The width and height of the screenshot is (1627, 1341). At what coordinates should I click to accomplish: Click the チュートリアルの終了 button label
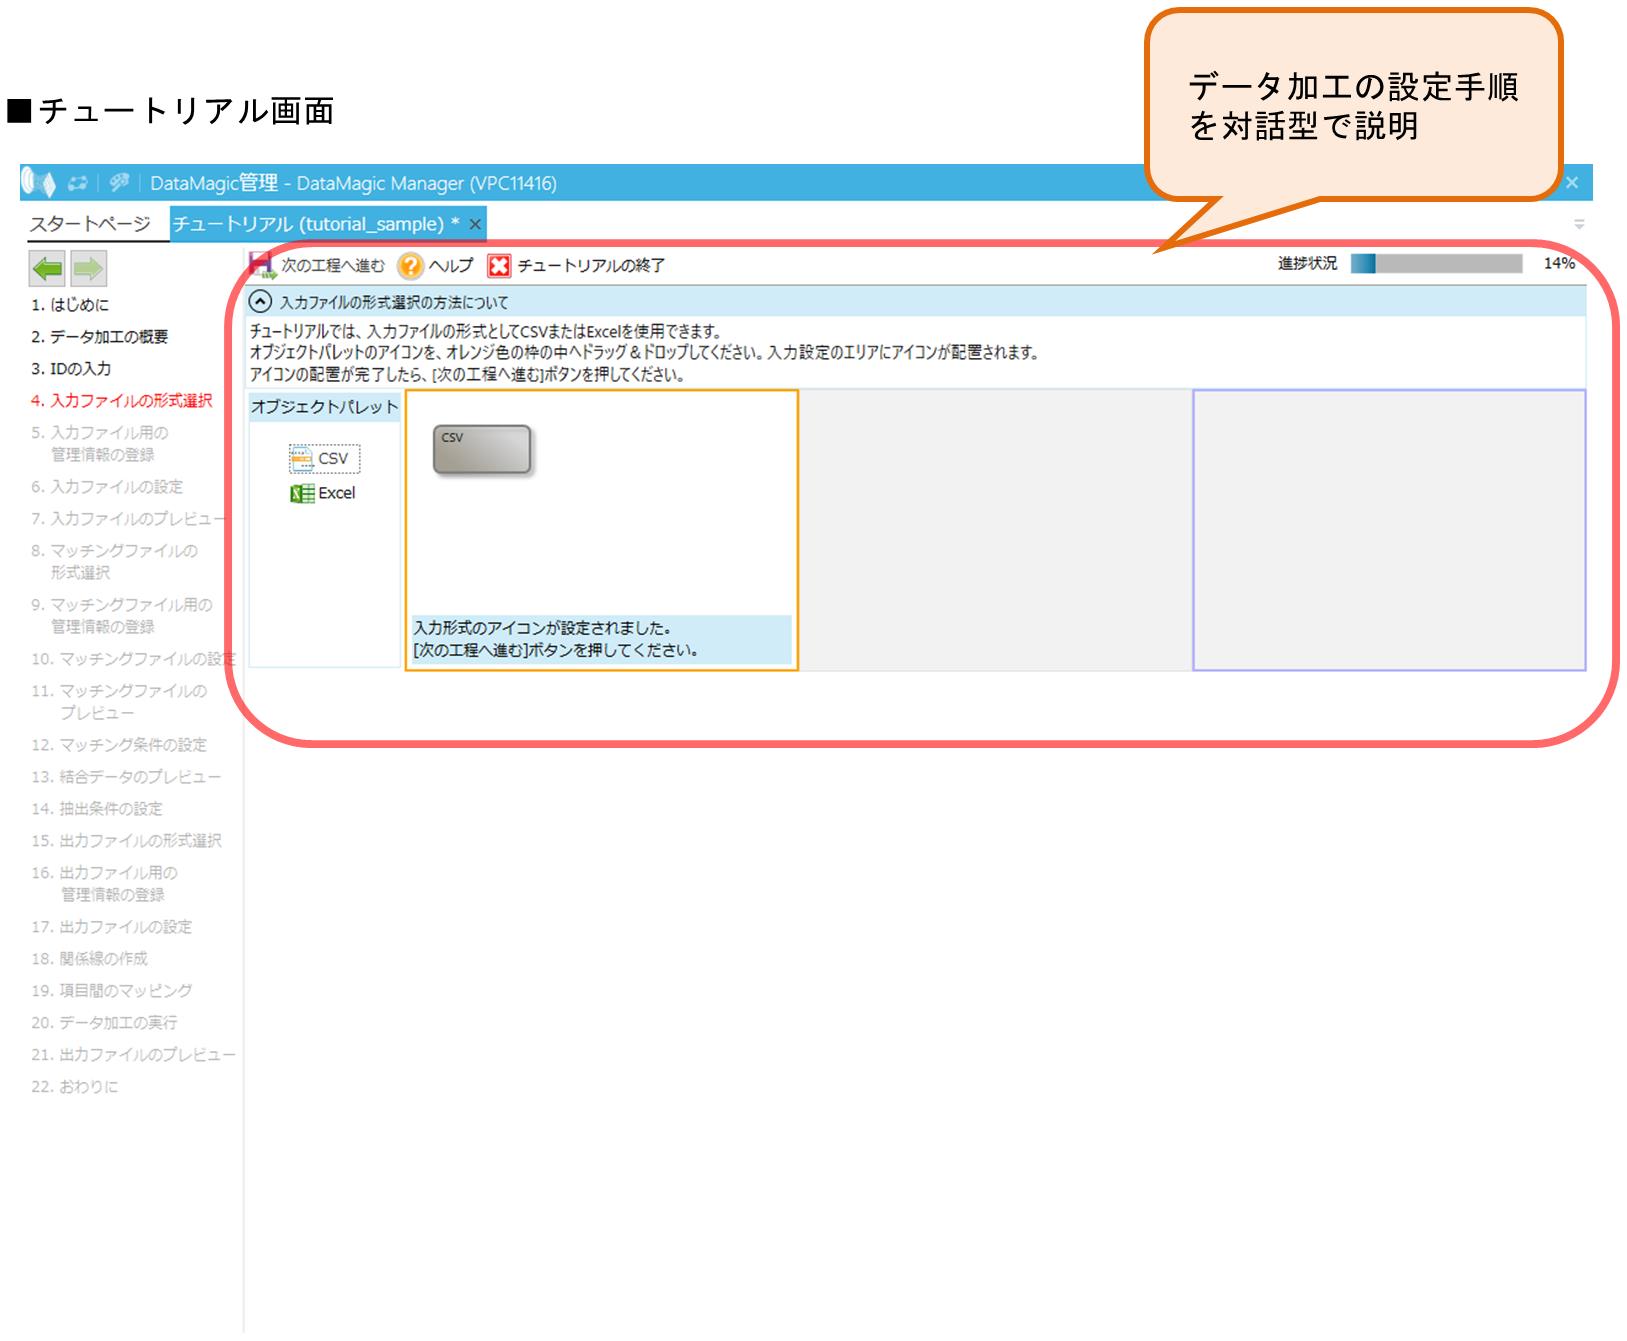[591, 265]
